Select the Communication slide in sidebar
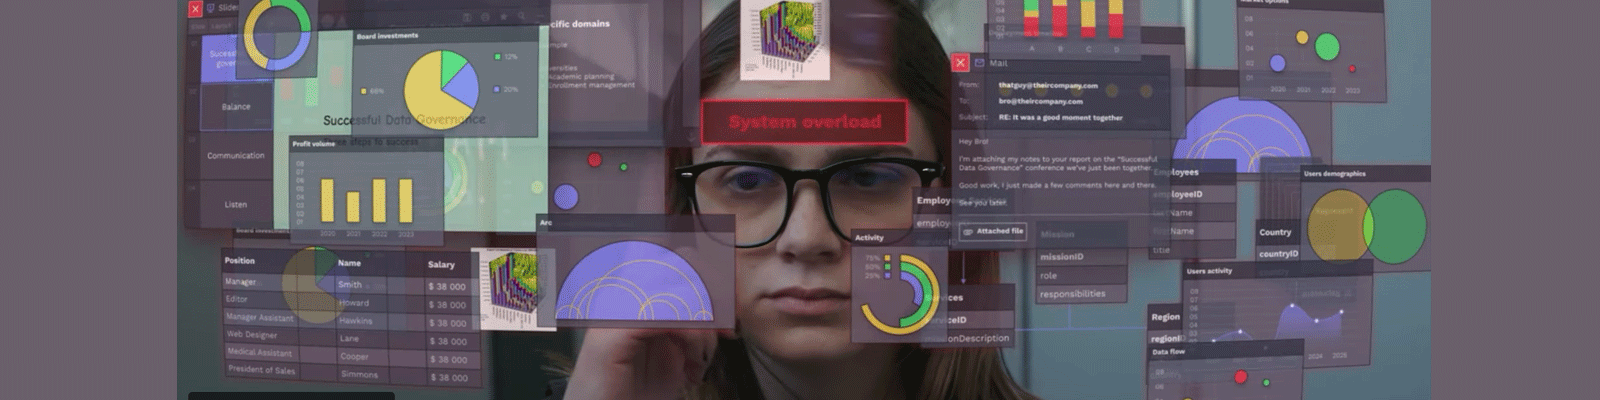This screenshot has width=1600, height=400. point(236,156)
